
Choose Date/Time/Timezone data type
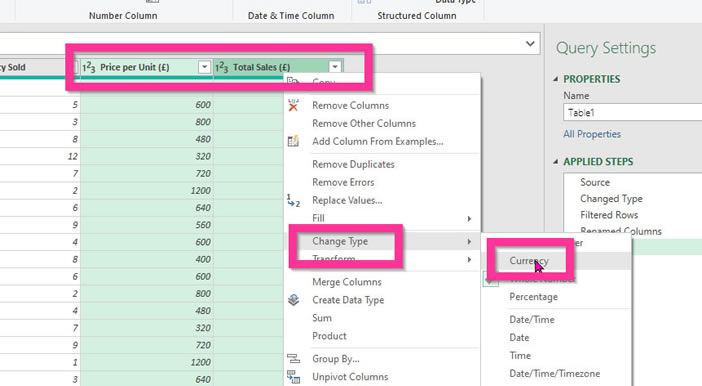555,373
